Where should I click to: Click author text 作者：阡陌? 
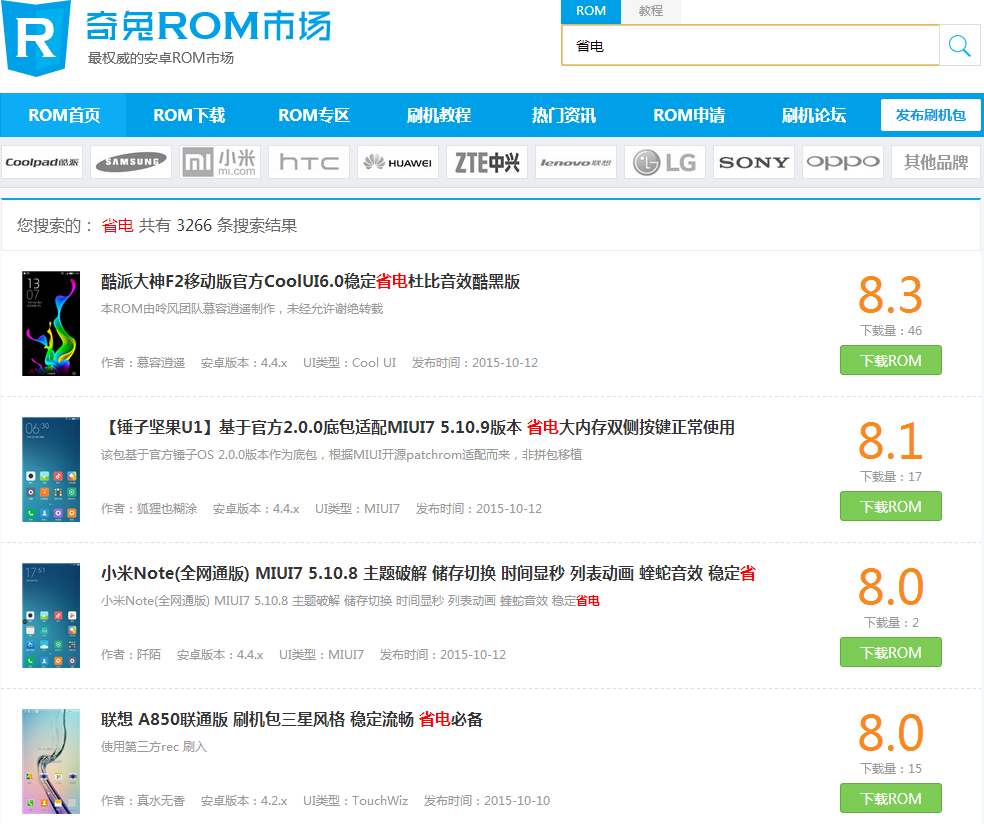coord(131,655)
